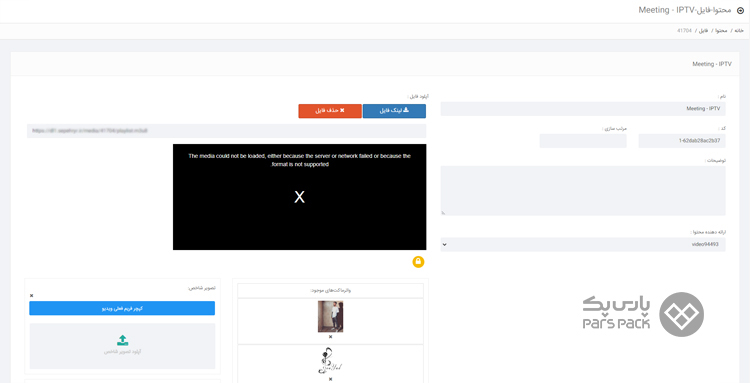Click inside the توضیحات text area
This screenshot has width=750, height=383.
click(x=583, y=190)
